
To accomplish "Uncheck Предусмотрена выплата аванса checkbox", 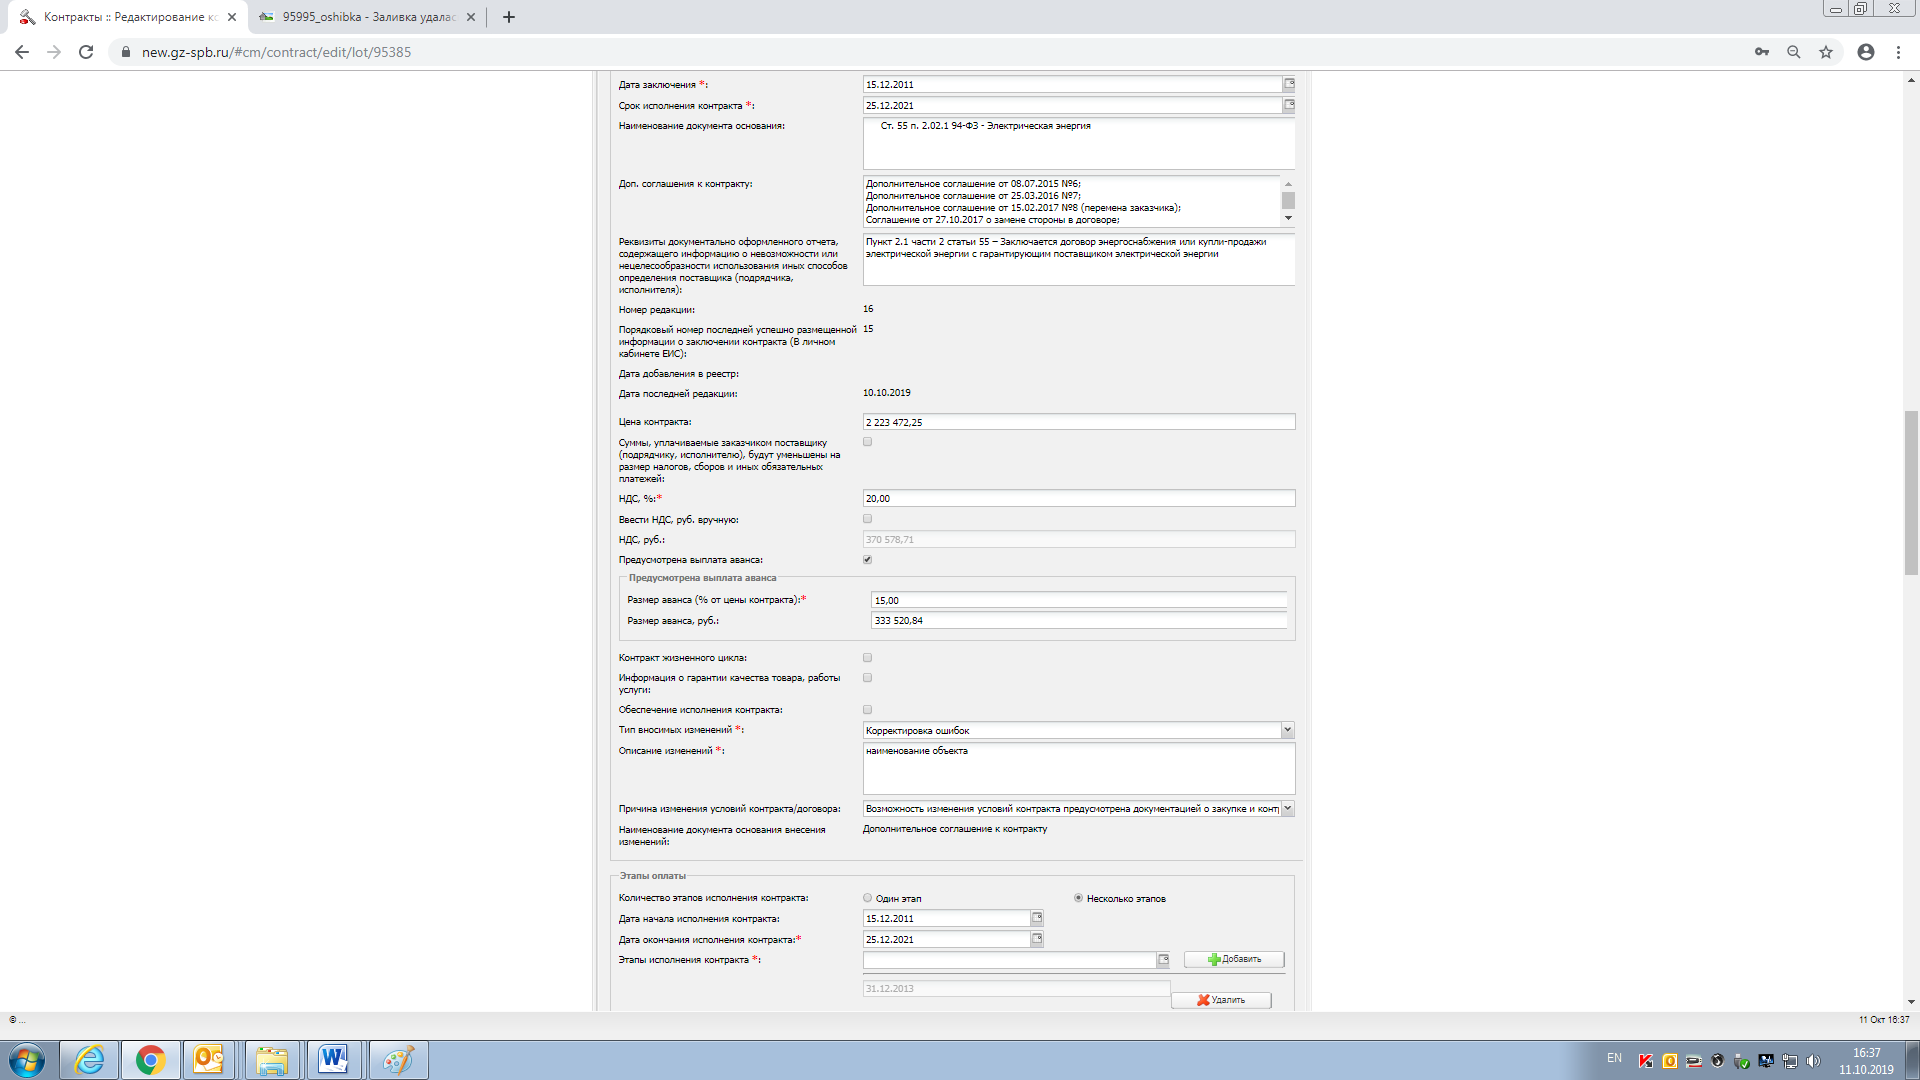I will coord(867,560).
